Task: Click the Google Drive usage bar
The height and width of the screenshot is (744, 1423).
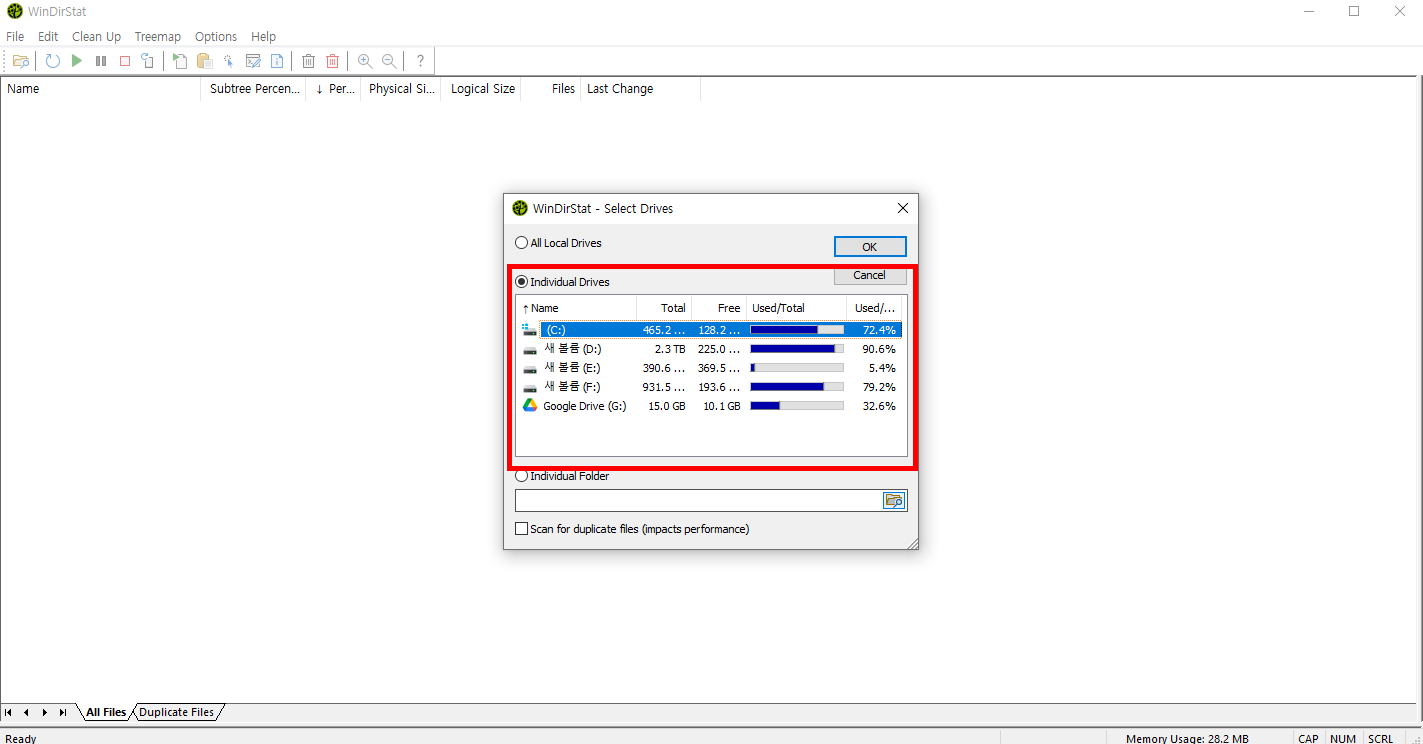Action: [x=797, y=406]
